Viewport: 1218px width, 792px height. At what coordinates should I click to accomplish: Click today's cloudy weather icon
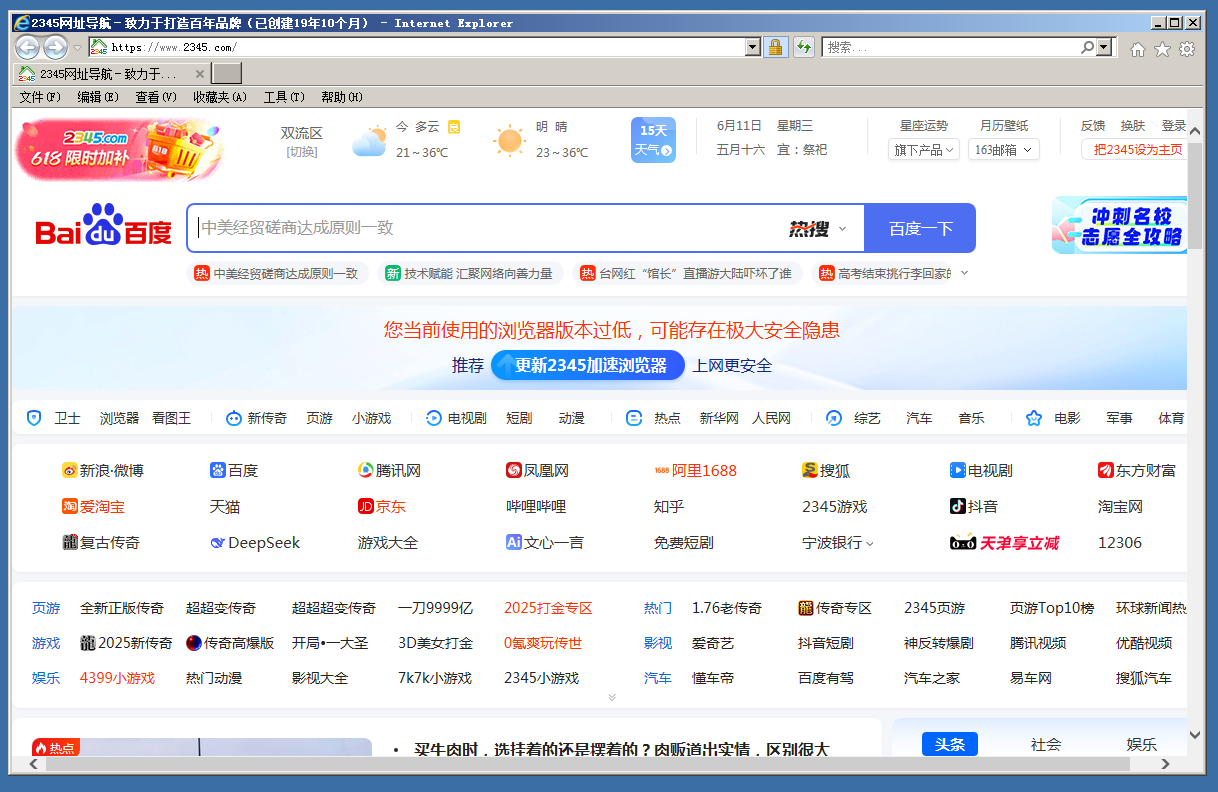[369, 141]
